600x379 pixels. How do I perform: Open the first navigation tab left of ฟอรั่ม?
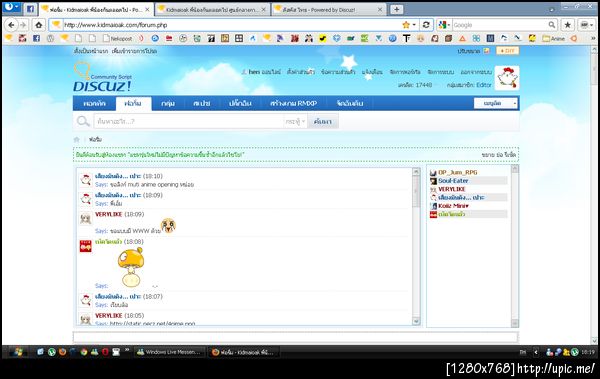tap(94, 103)
